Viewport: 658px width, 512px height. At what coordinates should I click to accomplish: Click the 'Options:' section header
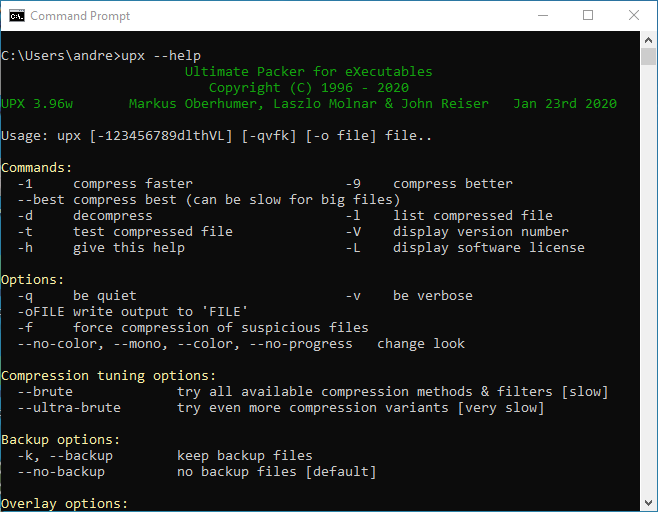pyautogui.click(x=32, y=280)
